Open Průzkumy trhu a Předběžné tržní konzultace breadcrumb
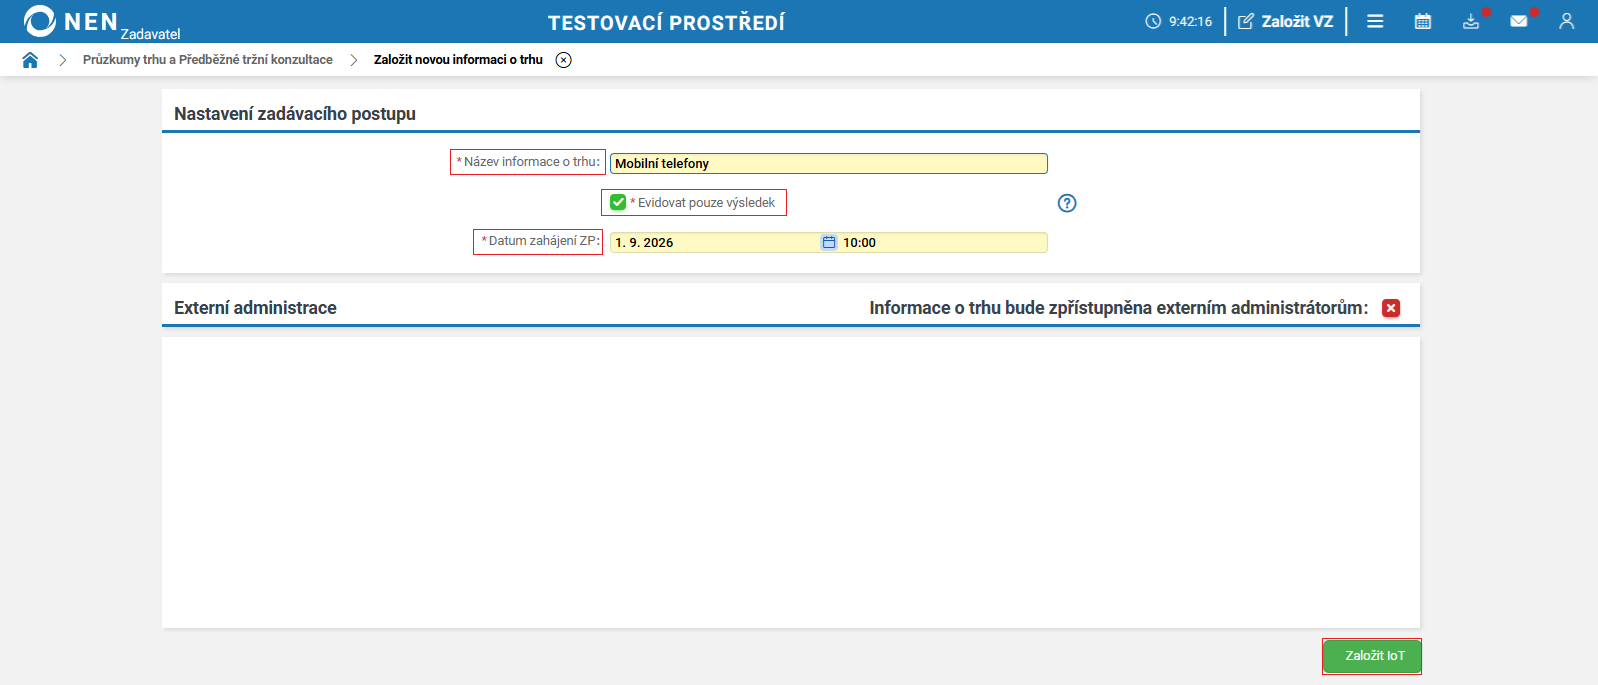The image size is (1598, 685). 208,60
